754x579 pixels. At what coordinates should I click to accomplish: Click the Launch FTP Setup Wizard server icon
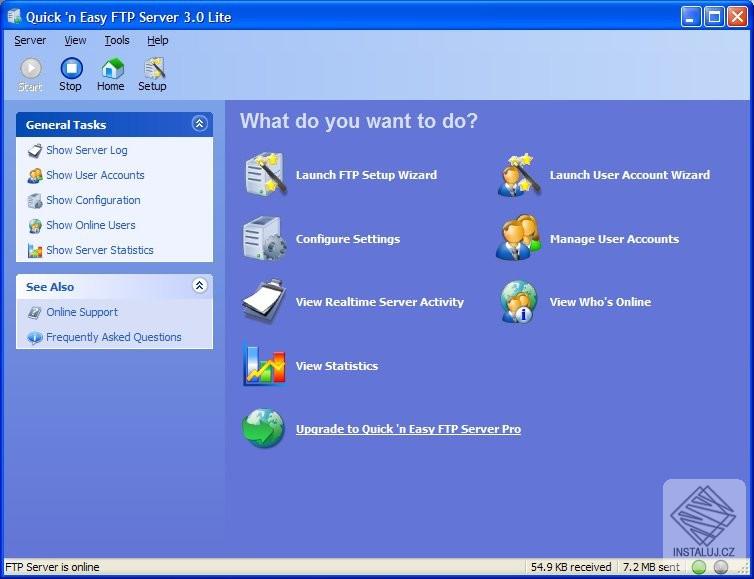pos(264,175)
